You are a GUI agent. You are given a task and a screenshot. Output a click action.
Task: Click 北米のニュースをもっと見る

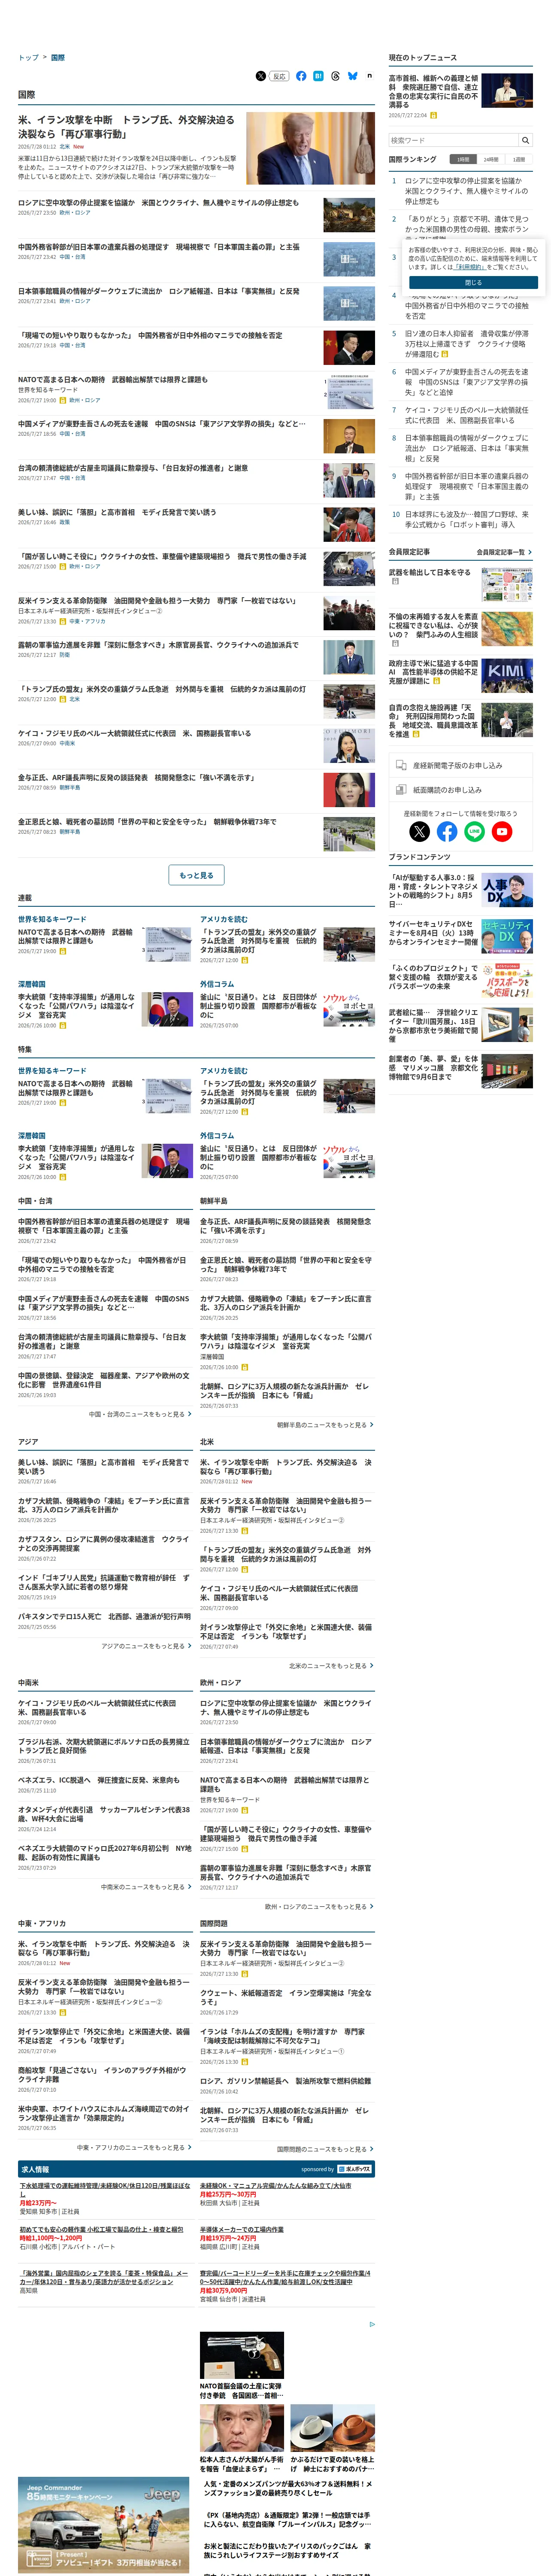331,1666
